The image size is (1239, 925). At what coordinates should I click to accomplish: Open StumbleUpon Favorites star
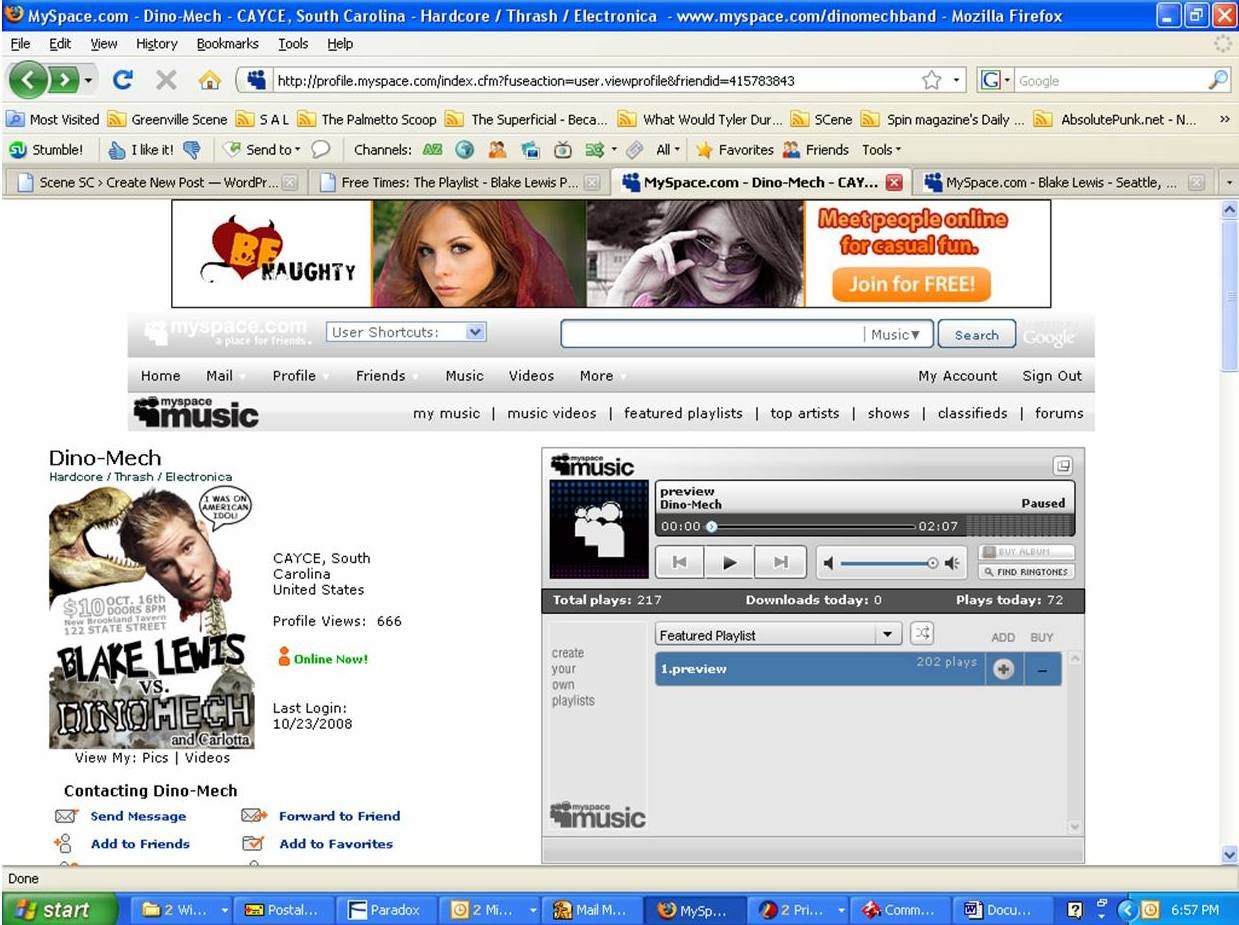[735, 150]
